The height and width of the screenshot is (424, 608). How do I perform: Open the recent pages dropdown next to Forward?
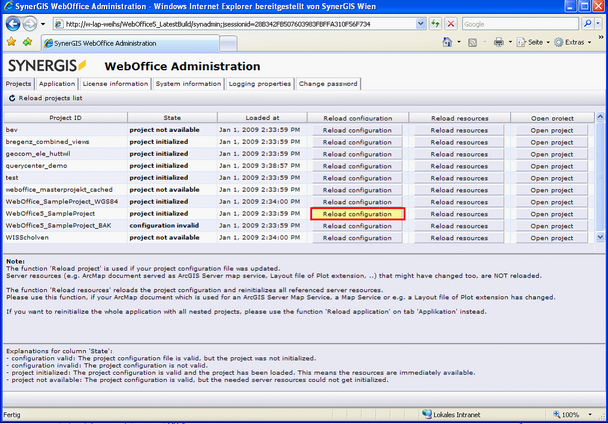pos(43,24)
